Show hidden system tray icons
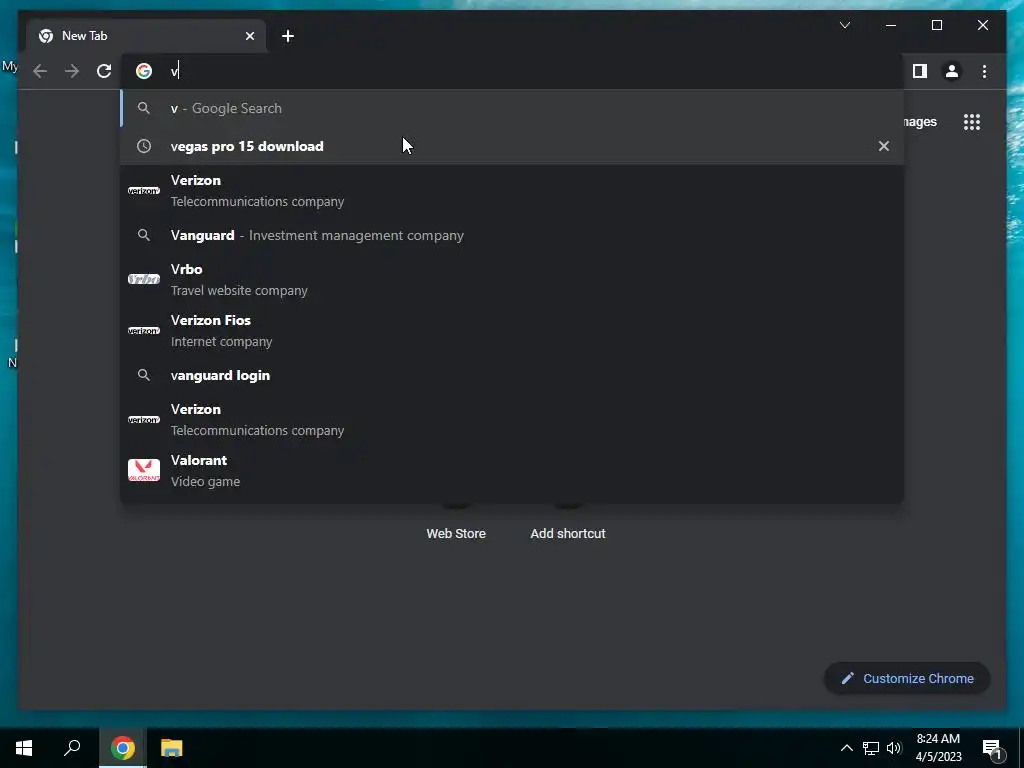Image resolution: width=1024 pixels, height=768 pixels. point(846,748)
